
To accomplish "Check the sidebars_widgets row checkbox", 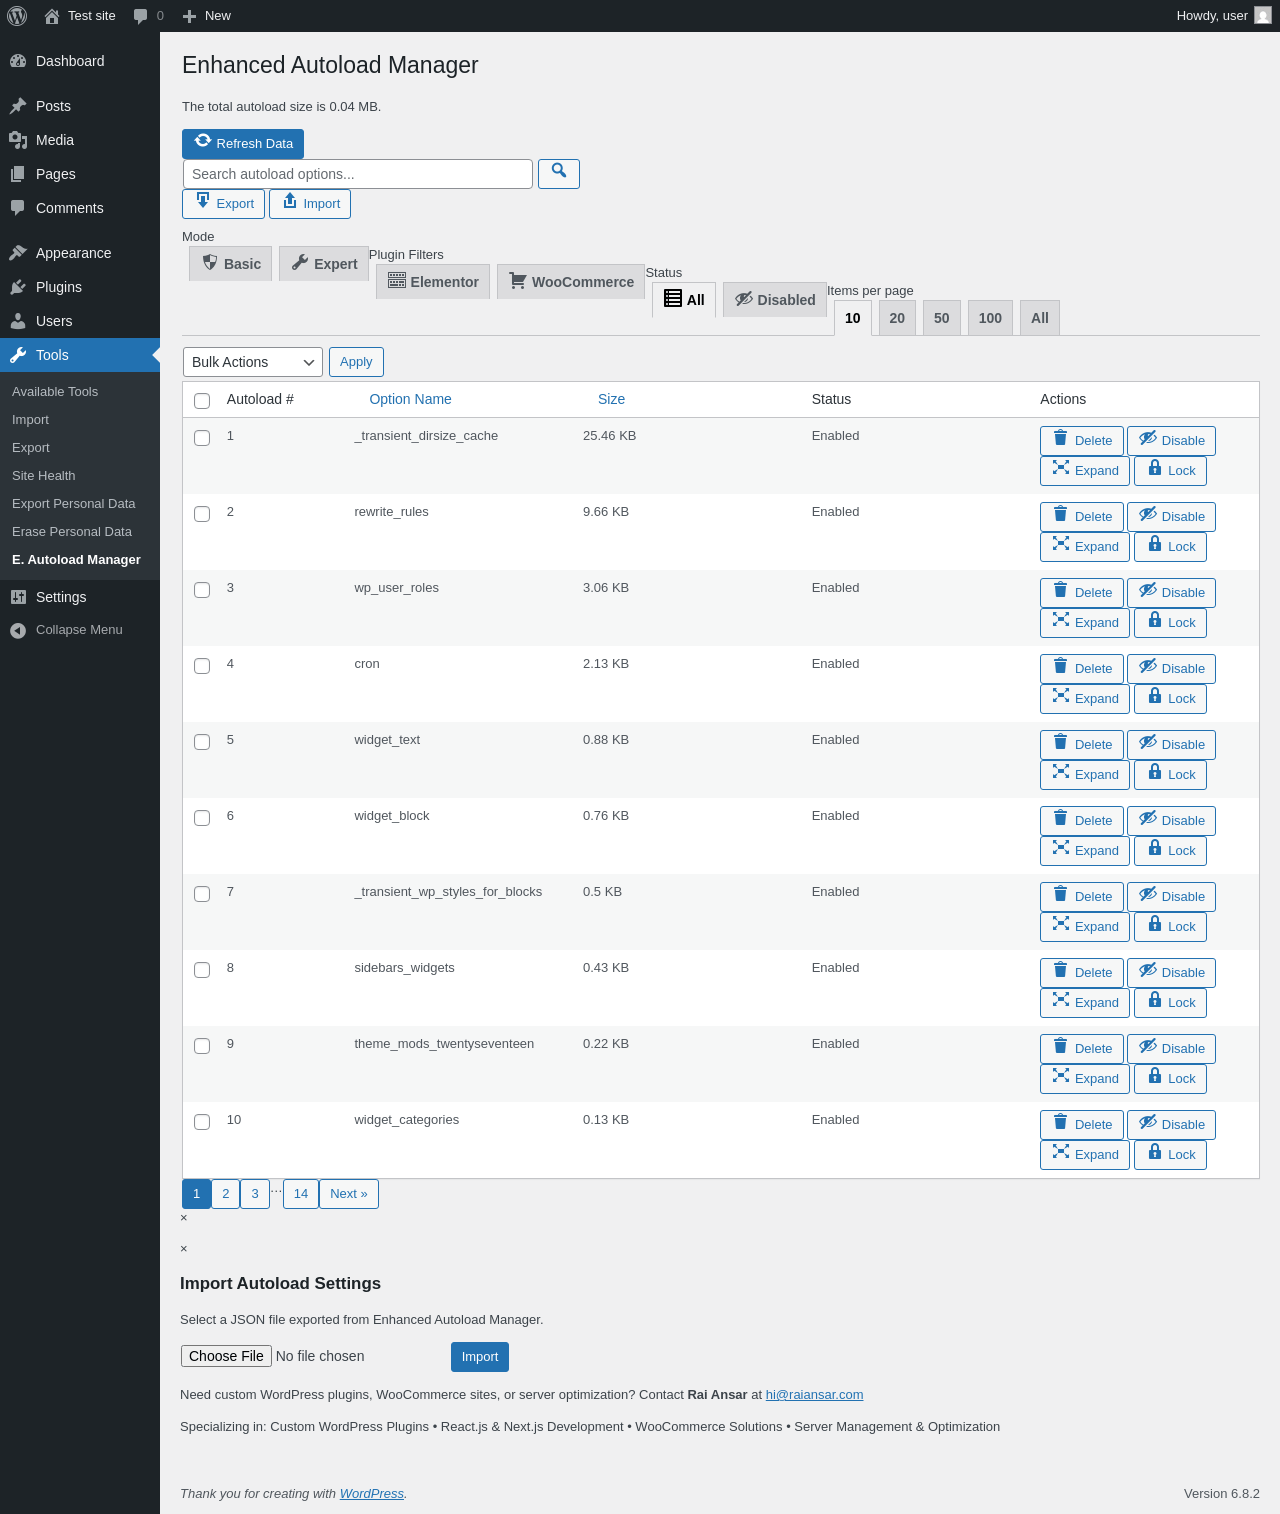I will click(x=202, y=970).
